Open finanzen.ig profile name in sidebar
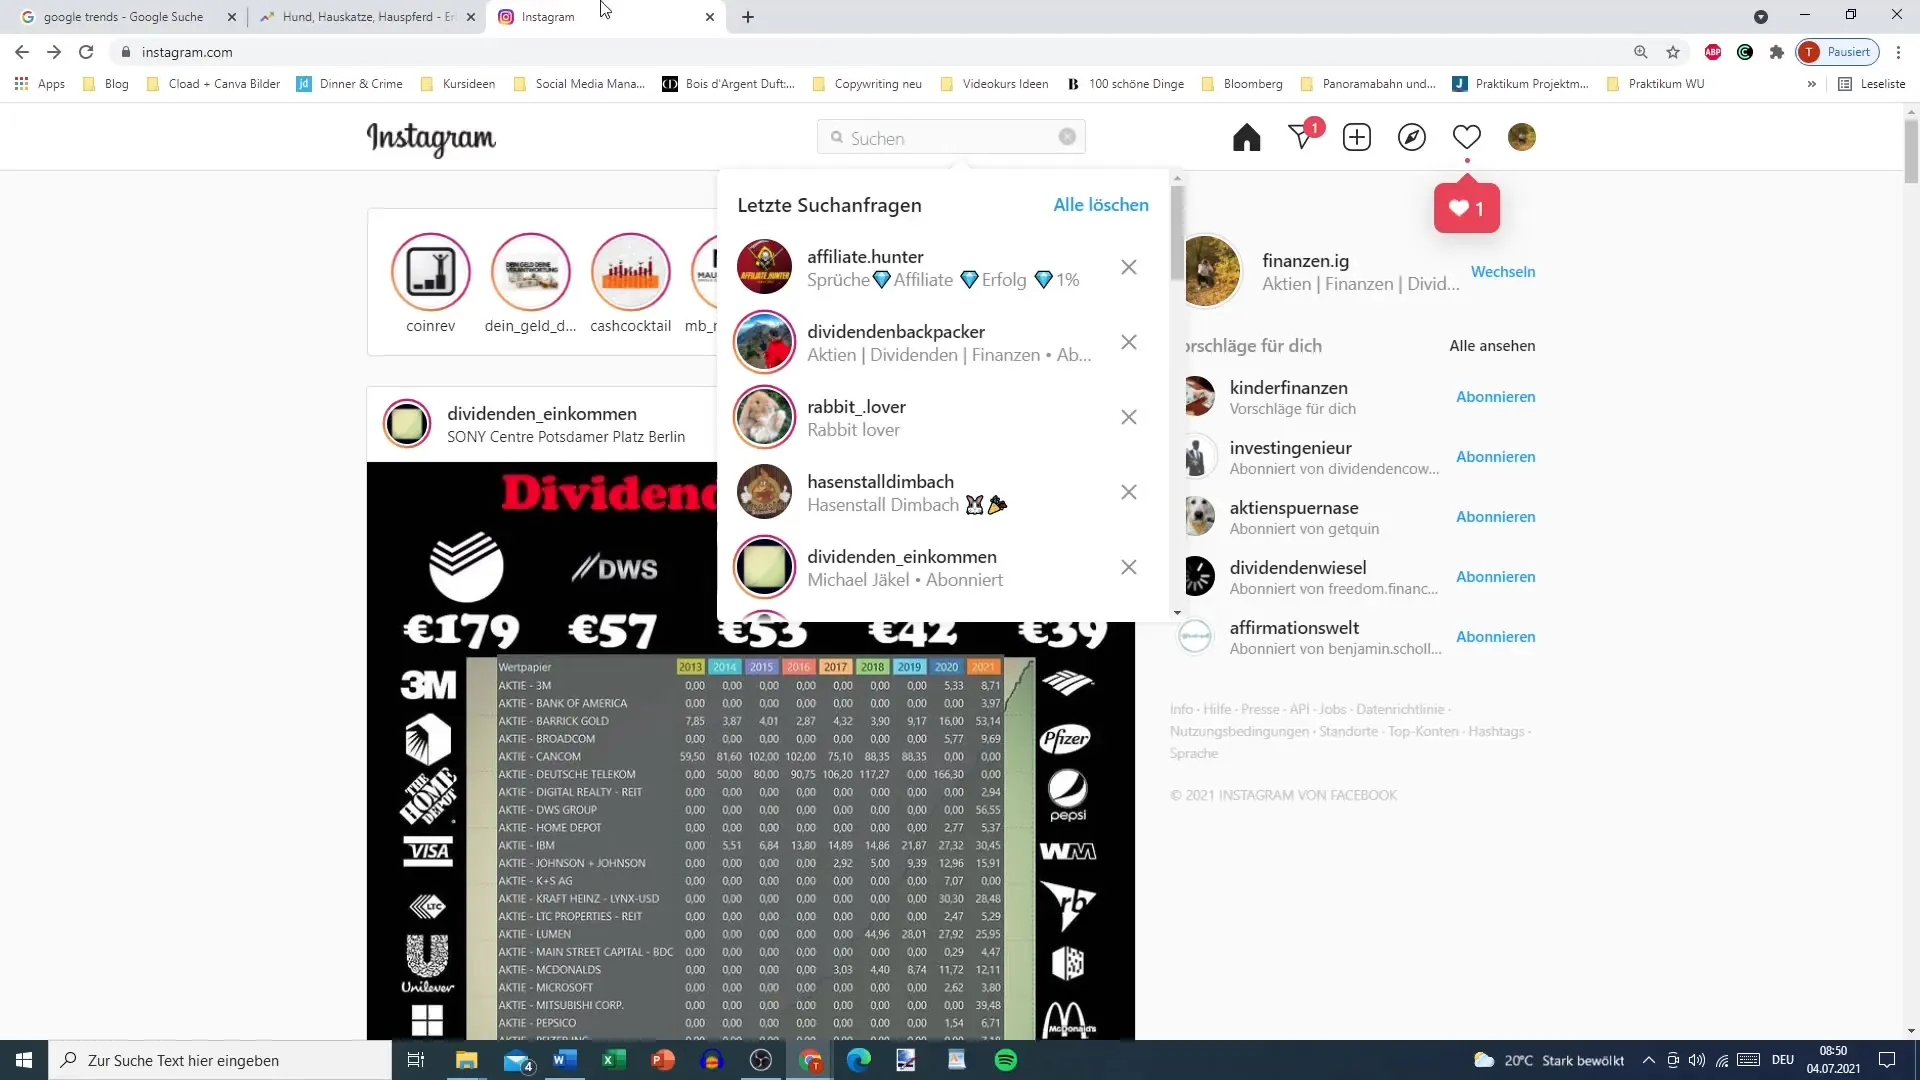This screenshot has width=1920, height=1080. [1305, 261]
